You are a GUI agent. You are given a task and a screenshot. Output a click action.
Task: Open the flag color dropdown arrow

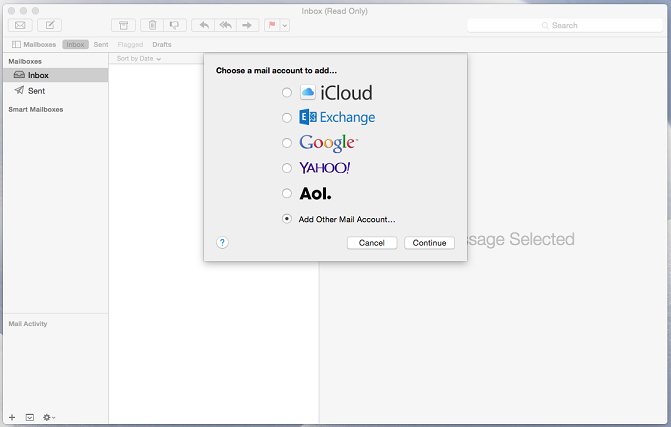pos(284,25)
